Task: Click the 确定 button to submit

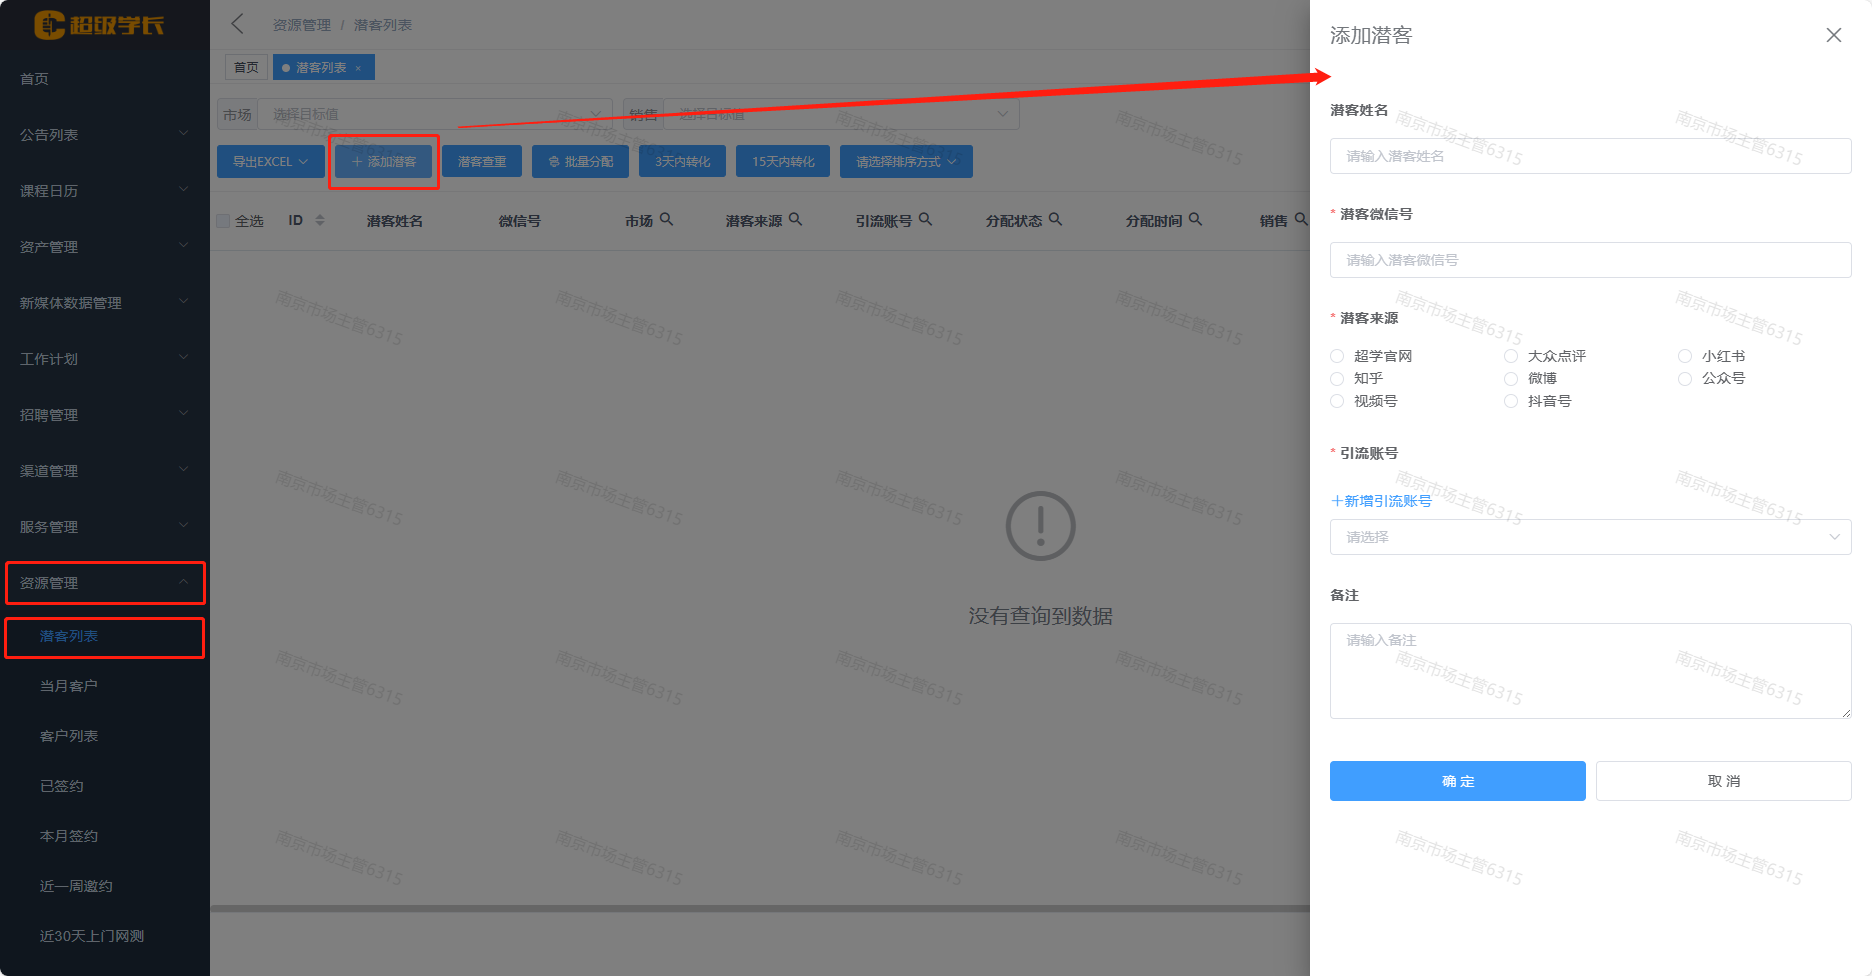Action: 1457,781
